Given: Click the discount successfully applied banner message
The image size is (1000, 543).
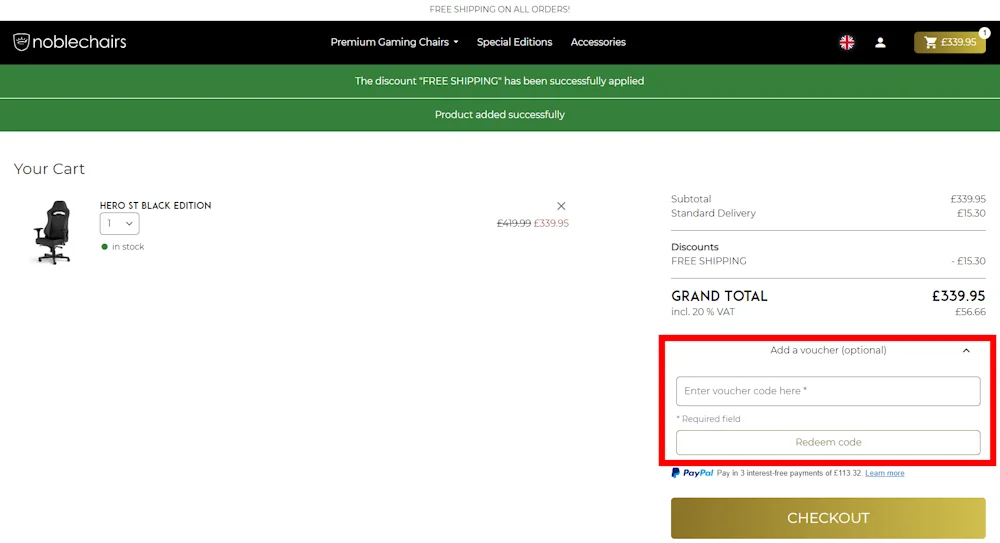Looking at the screenshot, I should [499, 81].
